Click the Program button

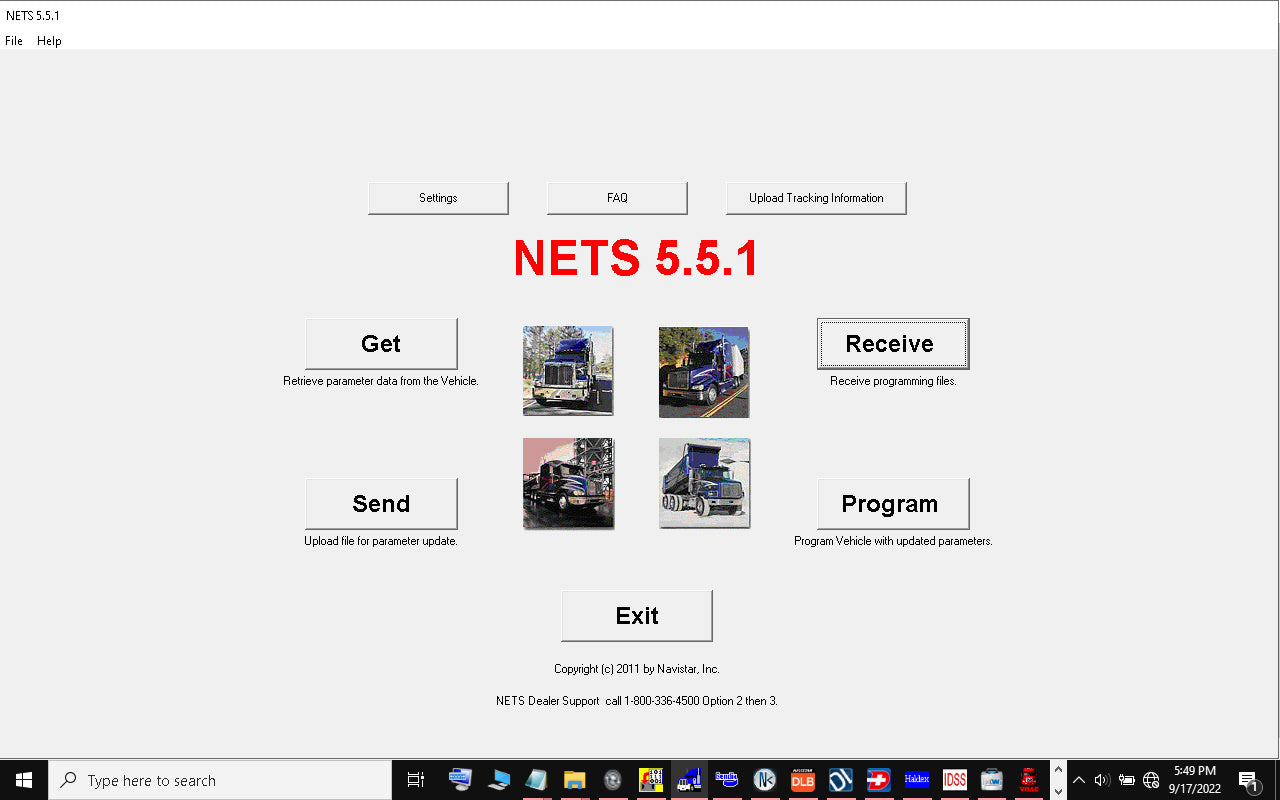pos(893,504)
